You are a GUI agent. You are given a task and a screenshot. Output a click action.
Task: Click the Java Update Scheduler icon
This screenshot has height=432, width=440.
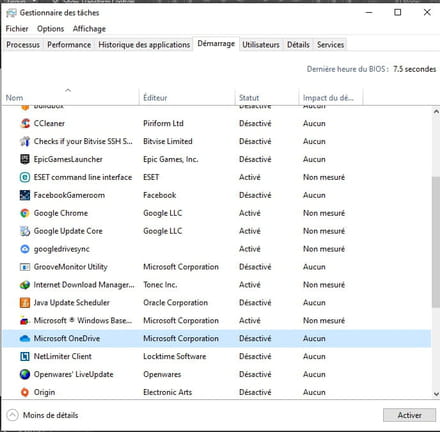25,303
